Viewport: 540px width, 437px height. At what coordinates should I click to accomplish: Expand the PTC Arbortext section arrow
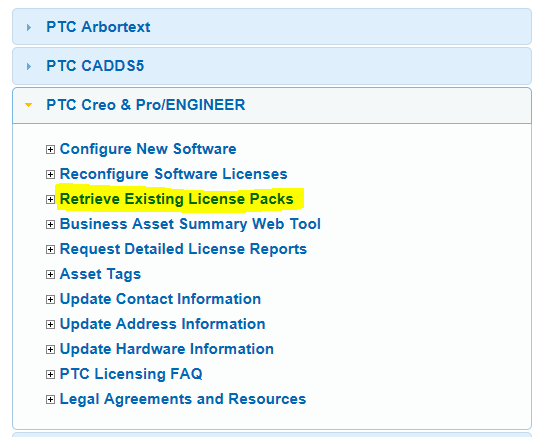pyautogui.click(x=29, y=28)
